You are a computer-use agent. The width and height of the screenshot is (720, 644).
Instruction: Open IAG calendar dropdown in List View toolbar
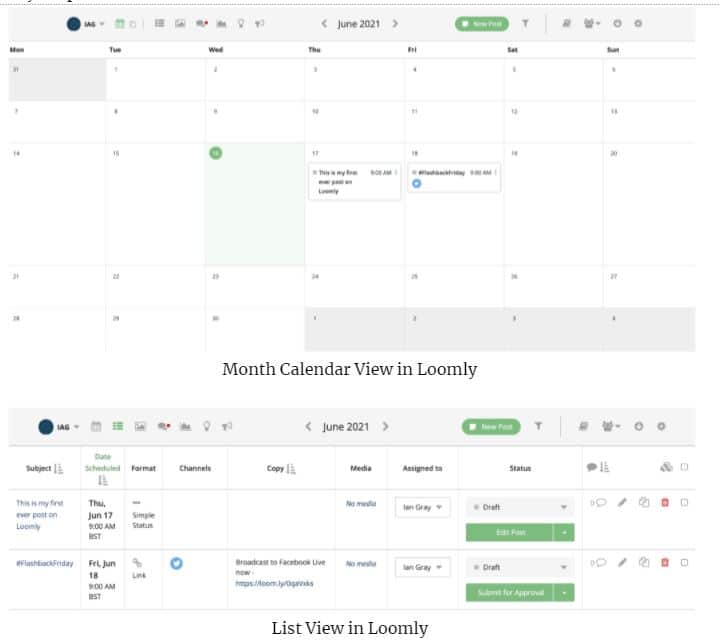click(x=58, y=427)
